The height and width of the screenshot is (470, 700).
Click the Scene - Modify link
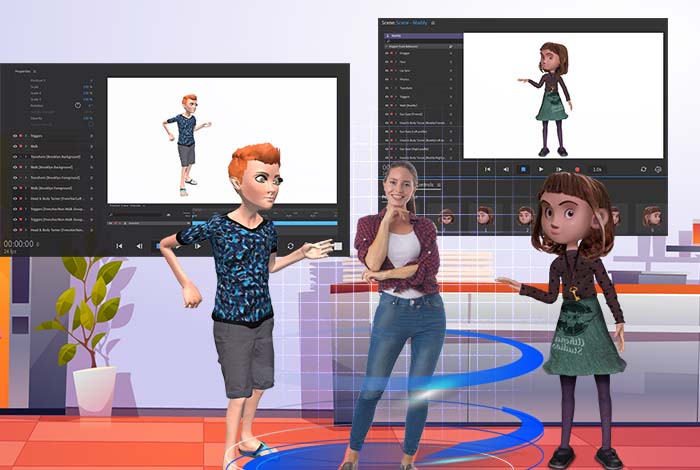[x=412, y=23]
